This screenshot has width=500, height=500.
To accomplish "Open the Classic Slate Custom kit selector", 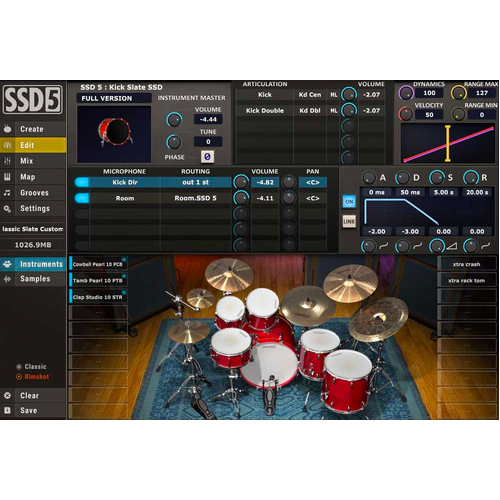I will pyautogui.click(x=33, y=229).
